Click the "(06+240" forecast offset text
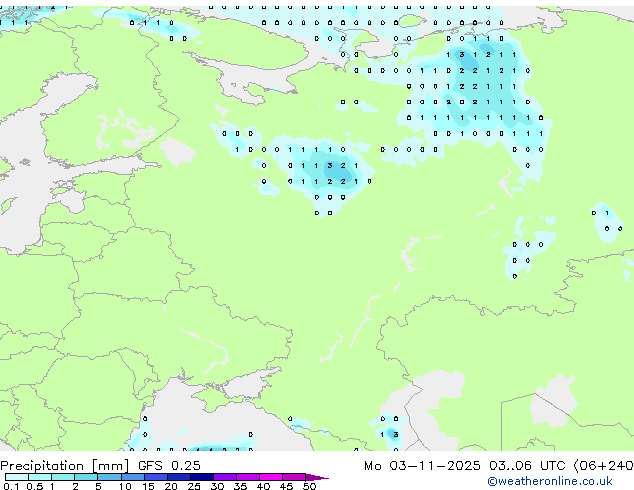Screen dimensions: 634x490 point(603,466)
